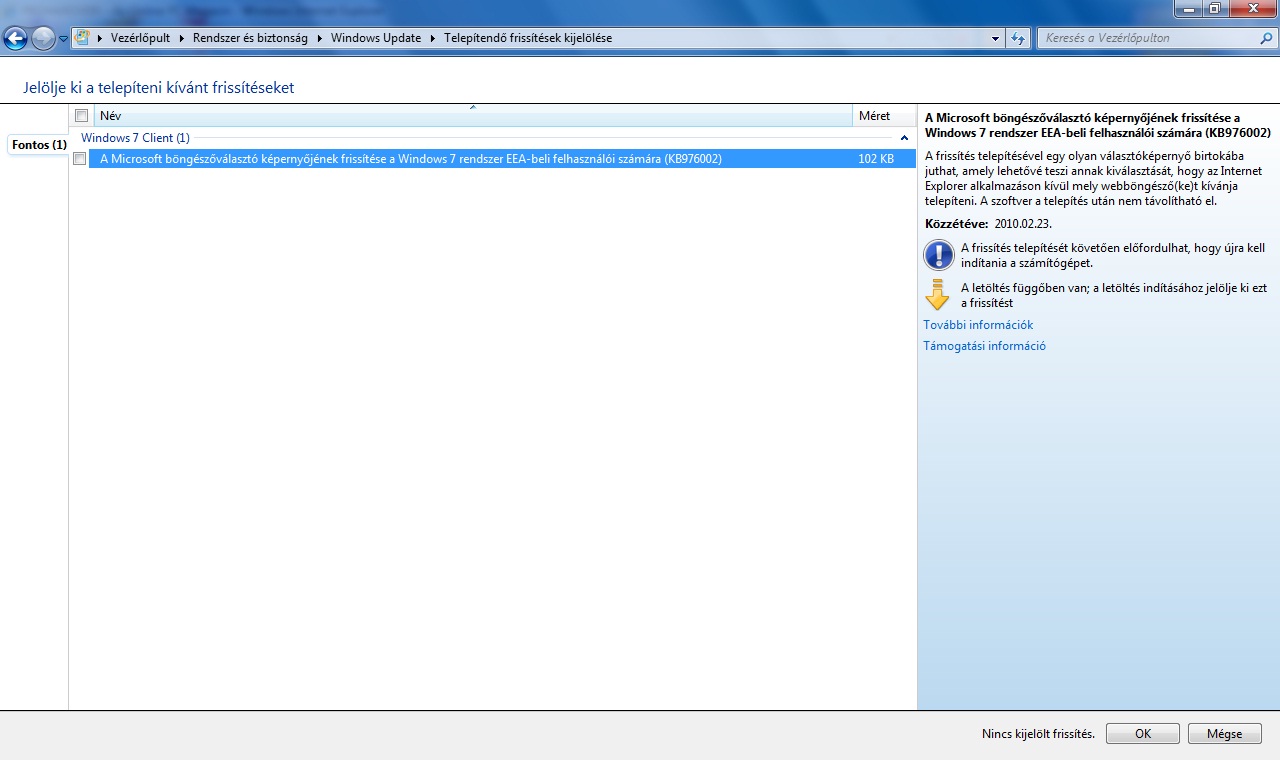Sort the list by the Méret column

point(884,116)
